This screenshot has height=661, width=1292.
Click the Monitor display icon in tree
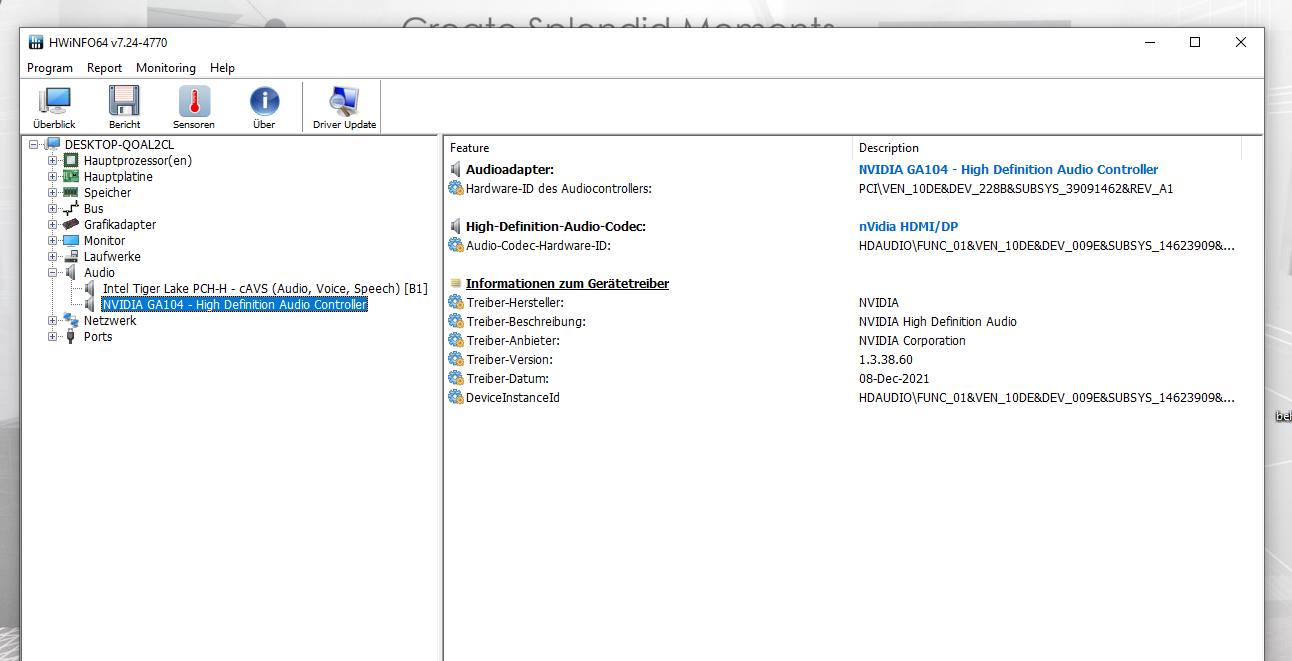[71, 241]
